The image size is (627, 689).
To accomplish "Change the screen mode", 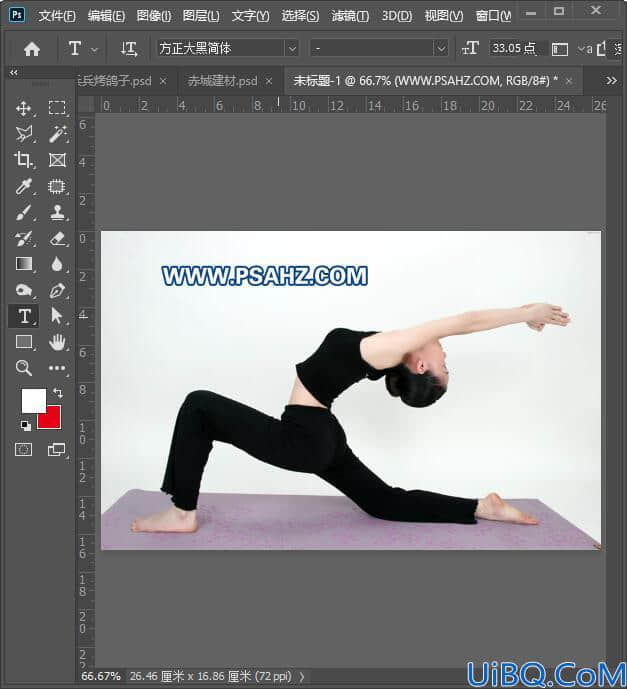I will pos(56,450).
